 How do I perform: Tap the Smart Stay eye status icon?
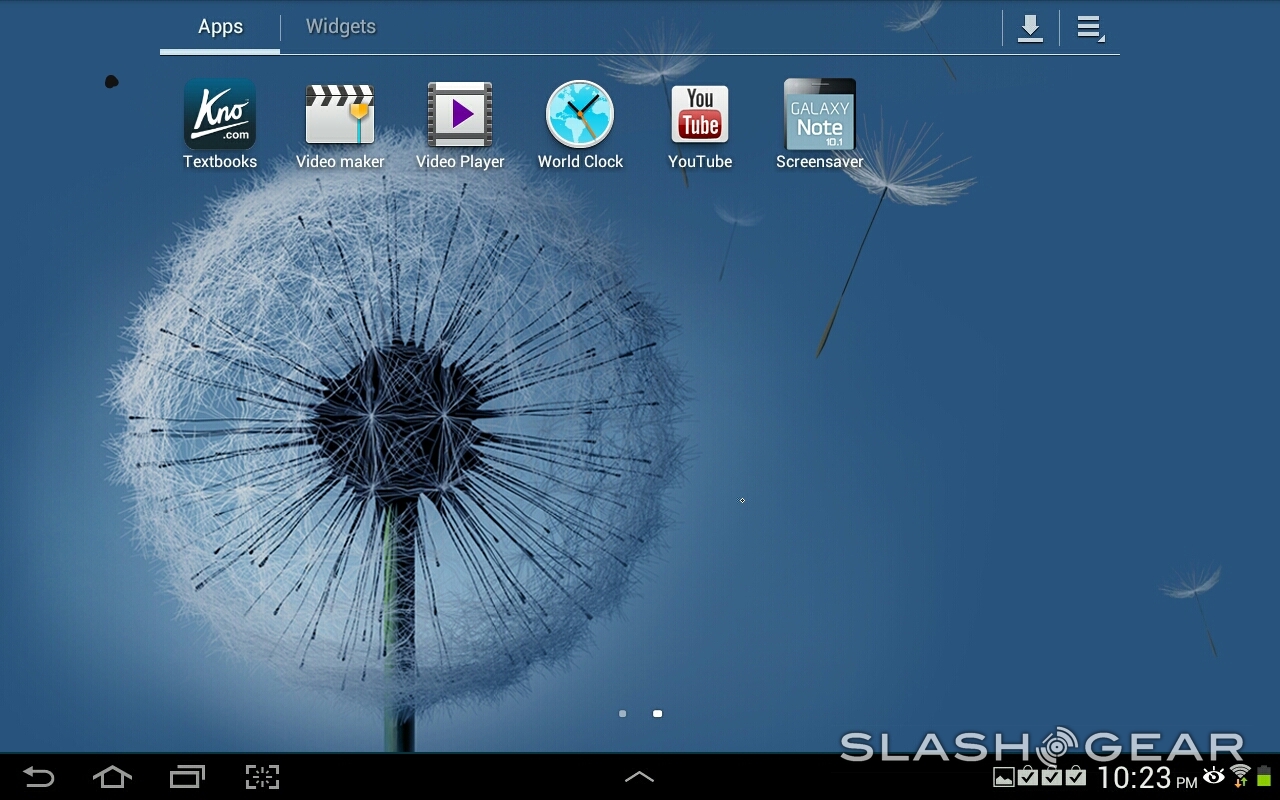click(1214, 776)
